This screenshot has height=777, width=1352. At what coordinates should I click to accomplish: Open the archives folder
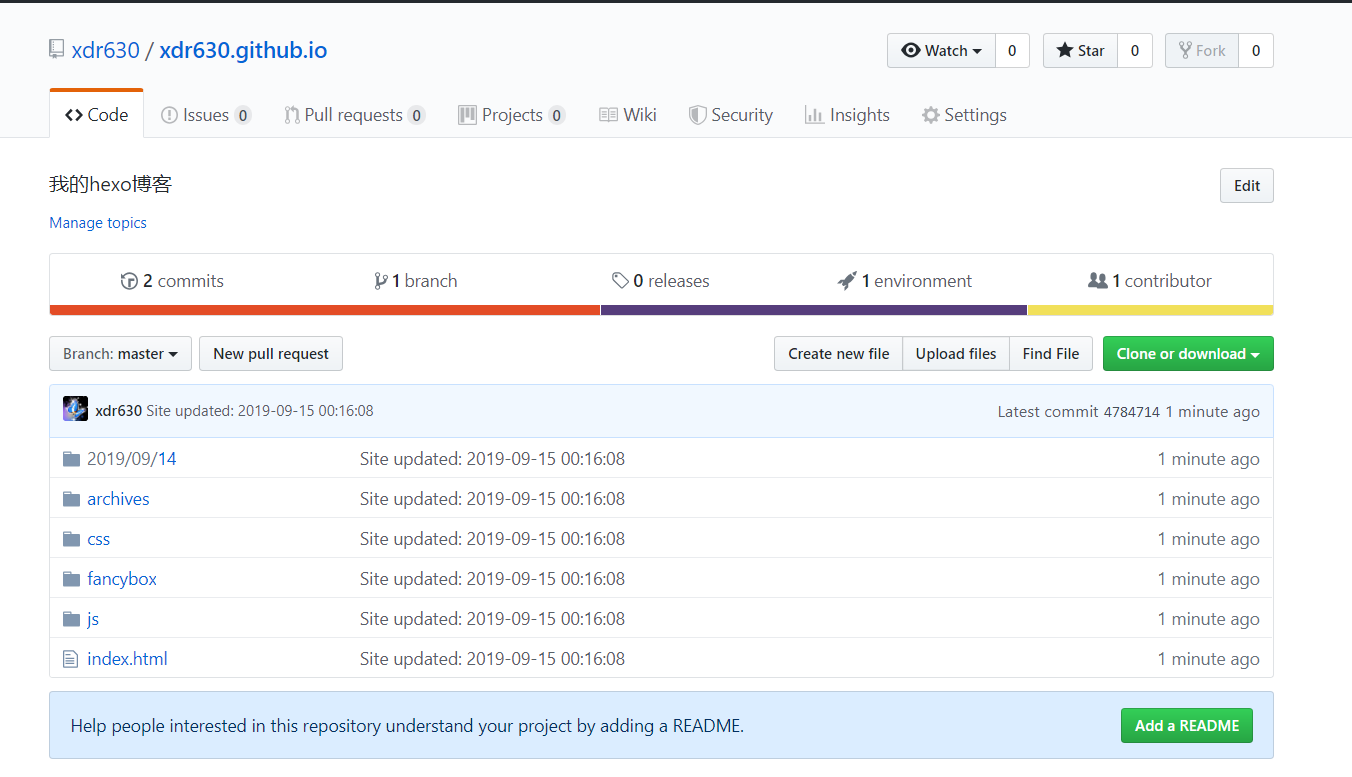[118, 499]
